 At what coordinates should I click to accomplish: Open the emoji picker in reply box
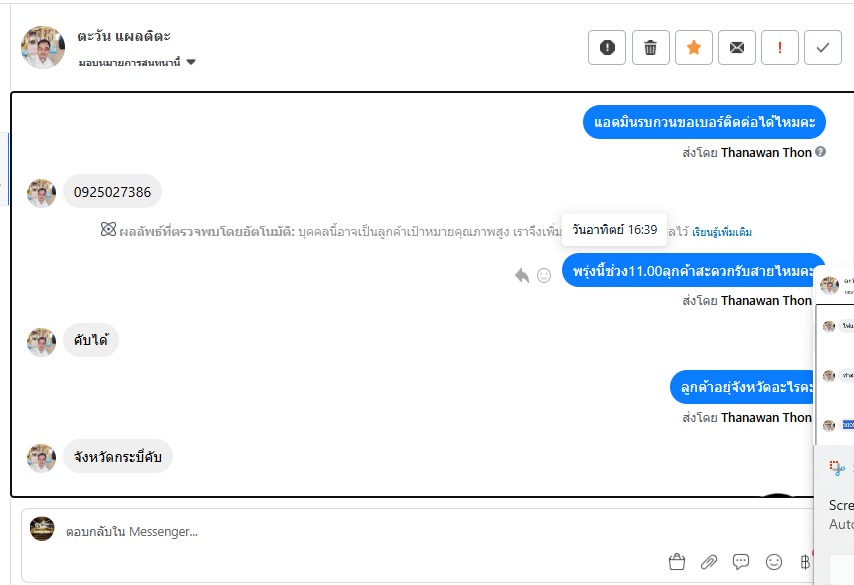773,562
